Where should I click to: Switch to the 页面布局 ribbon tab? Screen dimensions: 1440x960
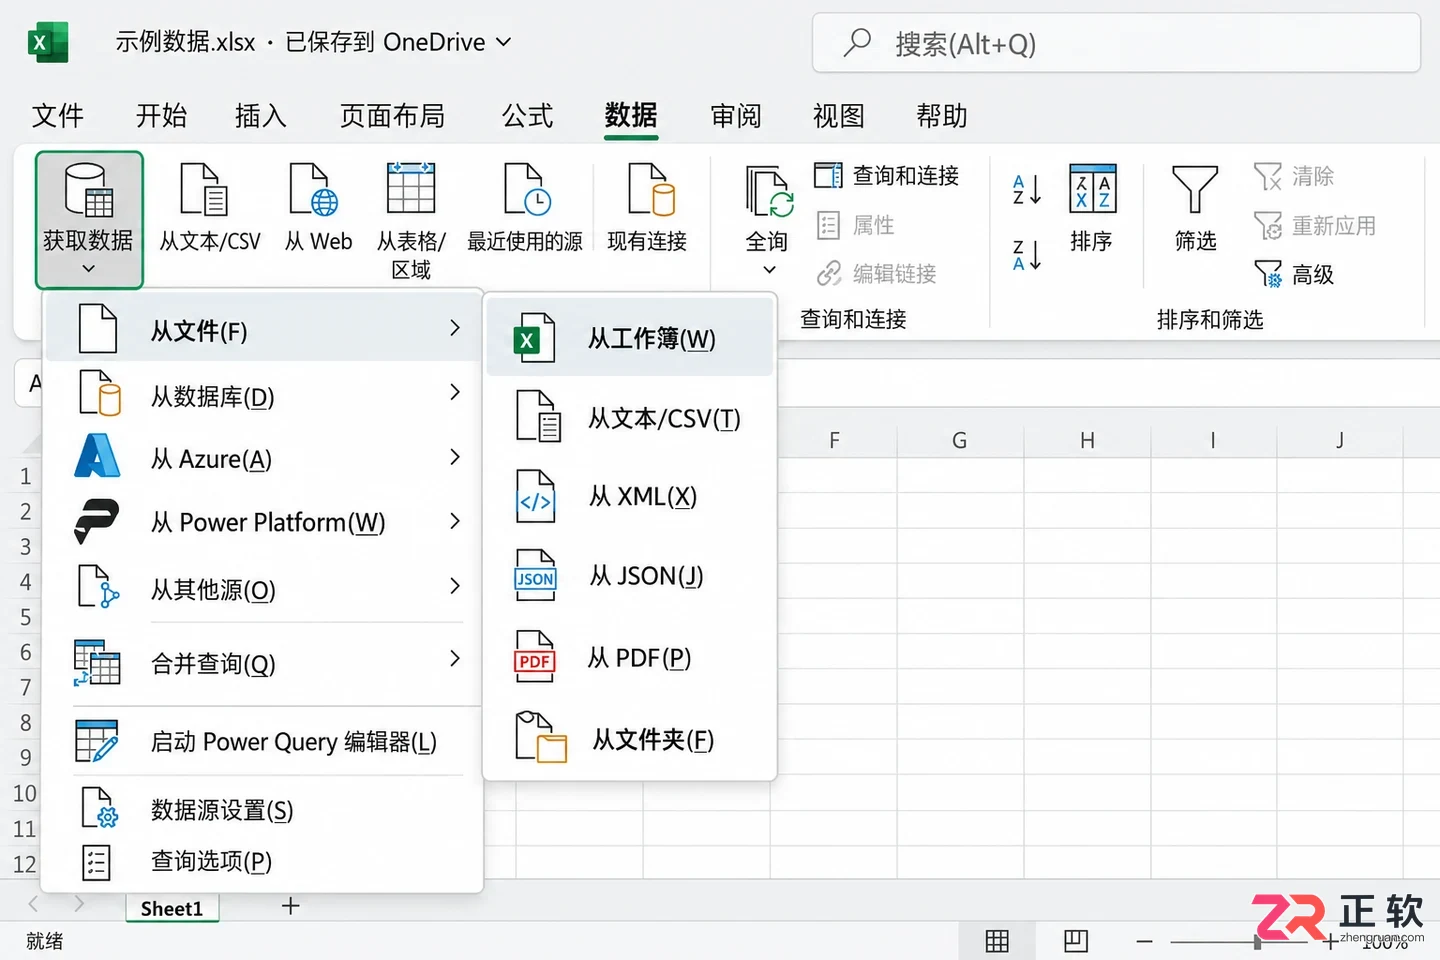tap(392, 116)
